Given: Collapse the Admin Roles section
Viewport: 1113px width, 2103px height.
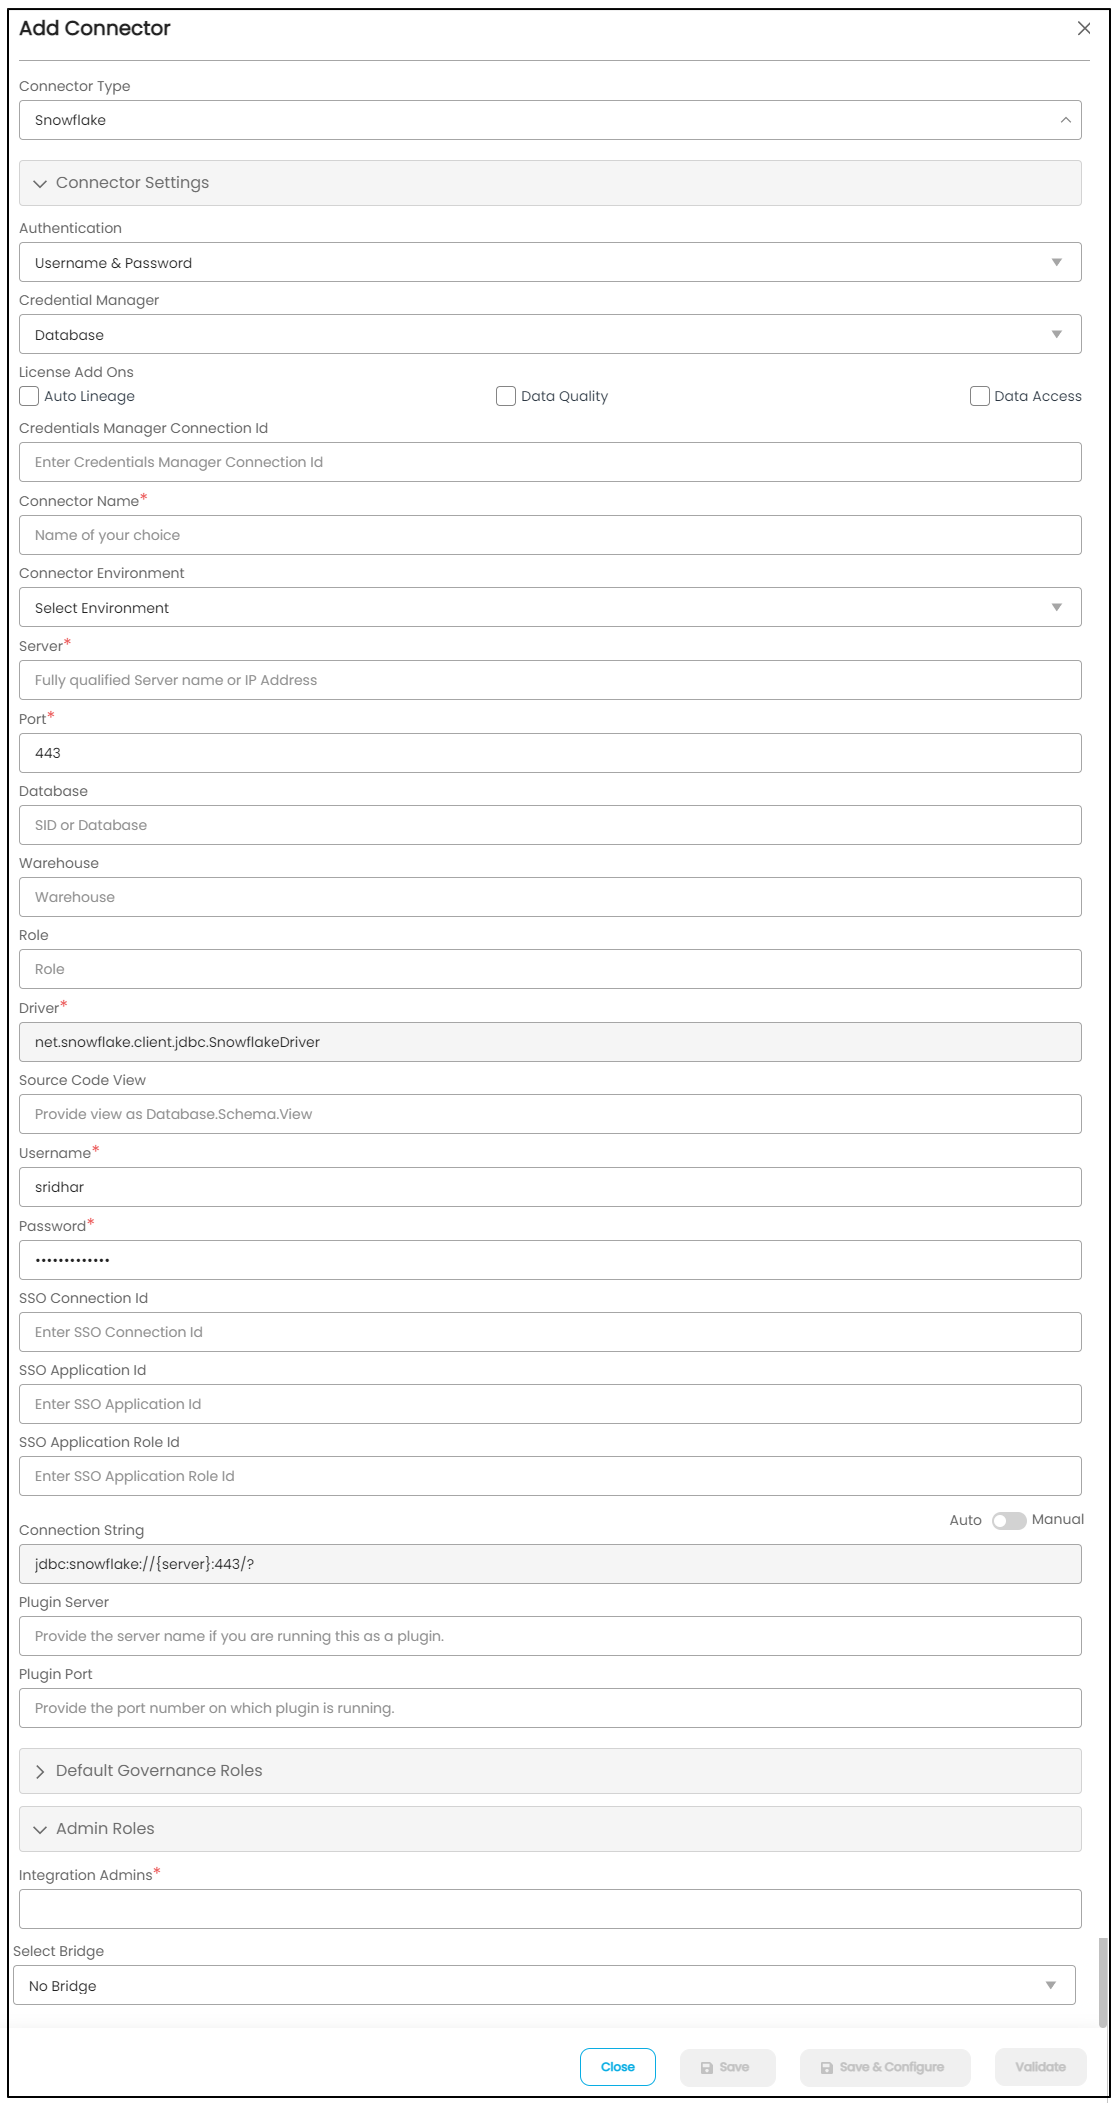Looking at the screenshot, I should pos(40,1829).
